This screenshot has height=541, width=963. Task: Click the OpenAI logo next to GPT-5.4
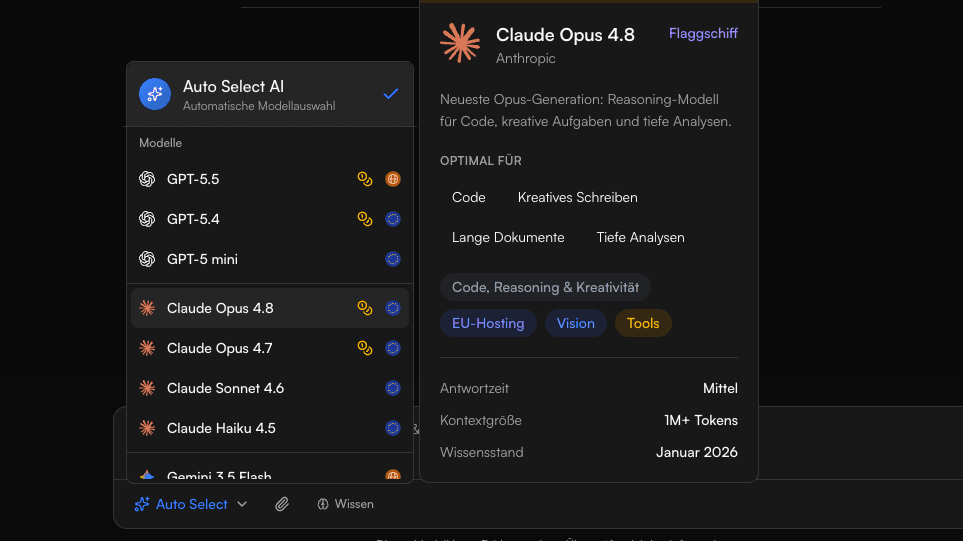(147, 219)
